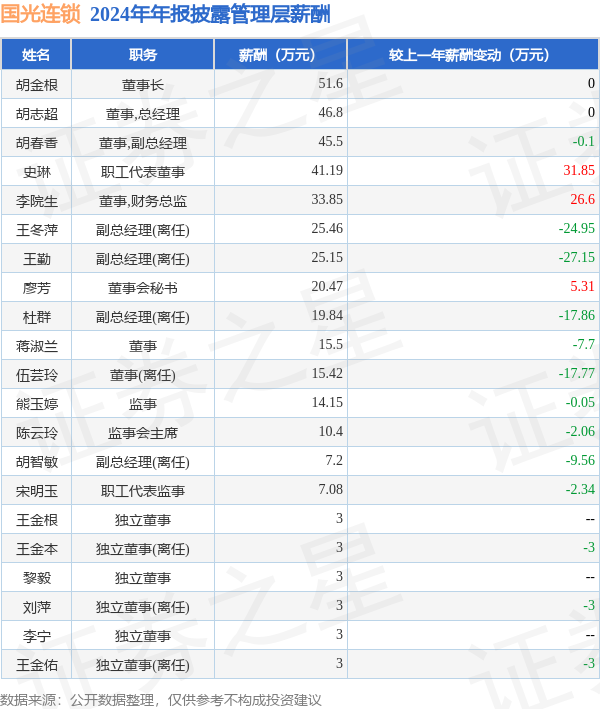Image resolution: width=600 pixels, height=709 pixels.
Task: Click the name 黎毅
Action: 37,577
